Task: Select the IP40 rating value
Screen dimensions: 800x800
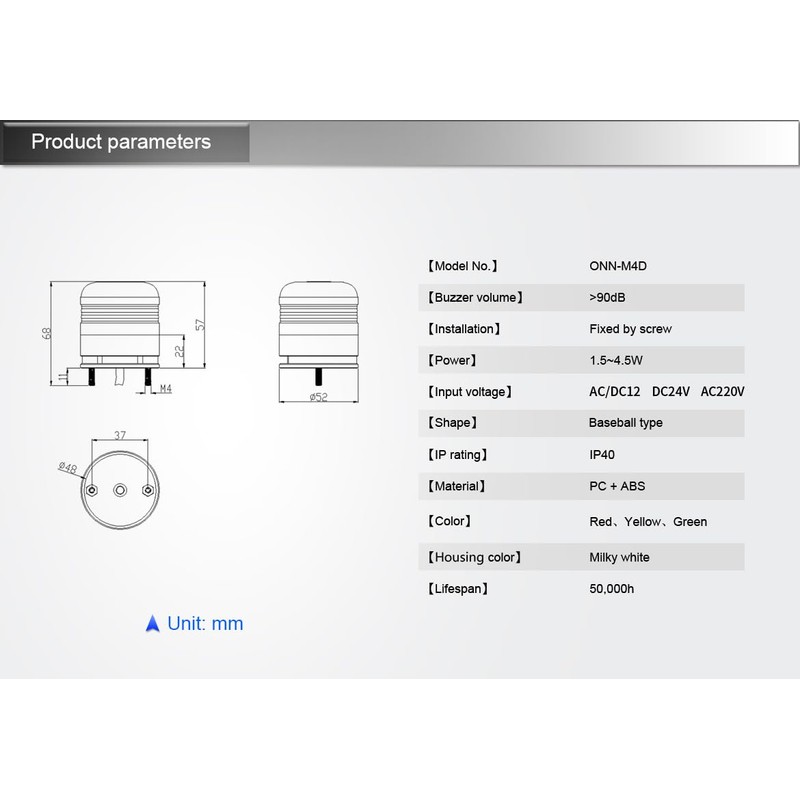Action: pyautogui.click(x=602, y=454)
